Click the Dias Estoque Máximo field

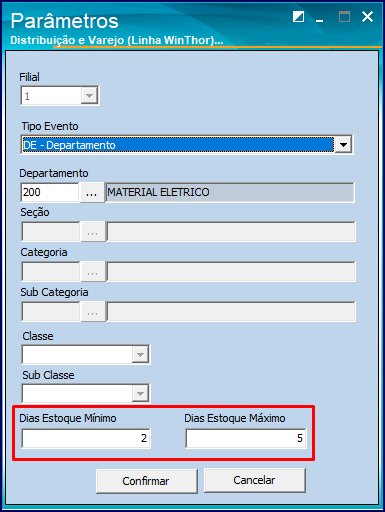(x=246, y=438)
